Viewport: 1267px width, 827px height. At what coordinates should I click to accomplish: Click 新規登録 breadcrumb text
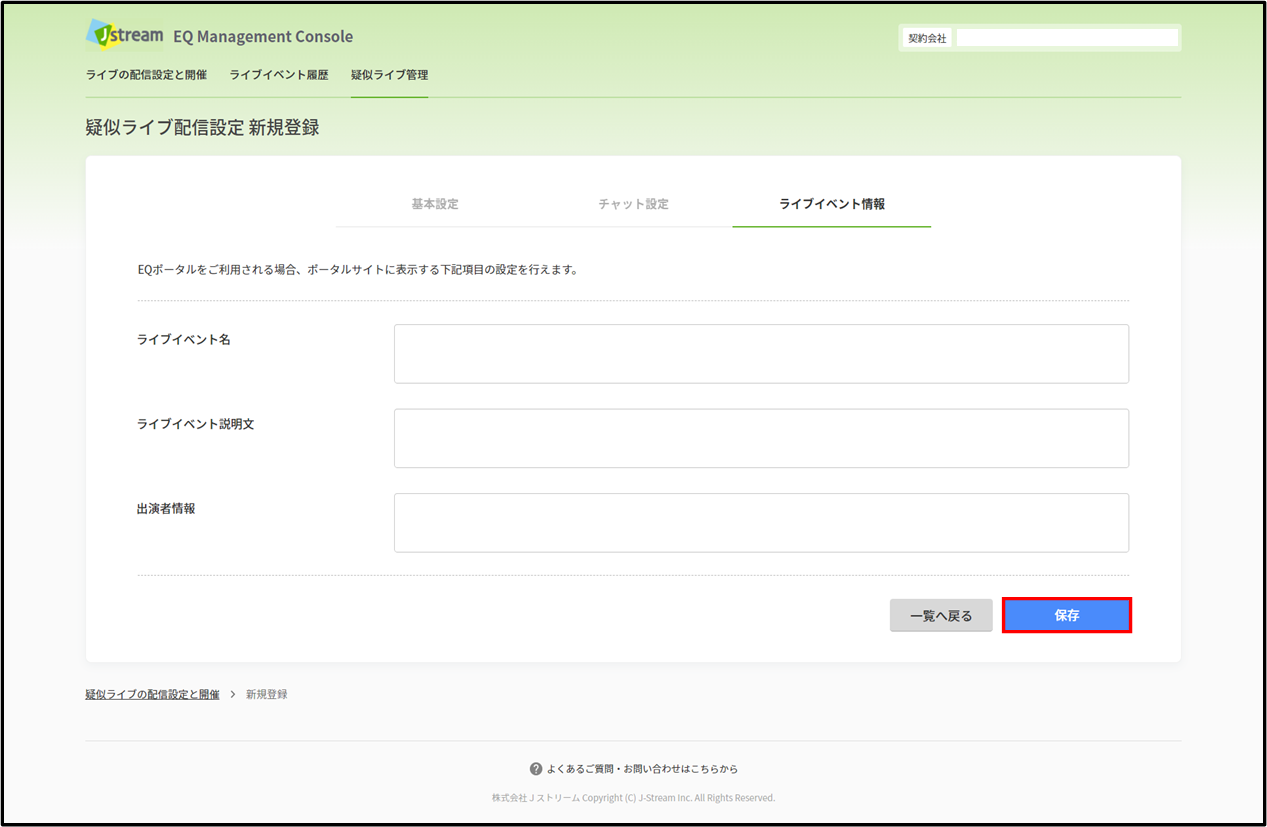point(267,694)
